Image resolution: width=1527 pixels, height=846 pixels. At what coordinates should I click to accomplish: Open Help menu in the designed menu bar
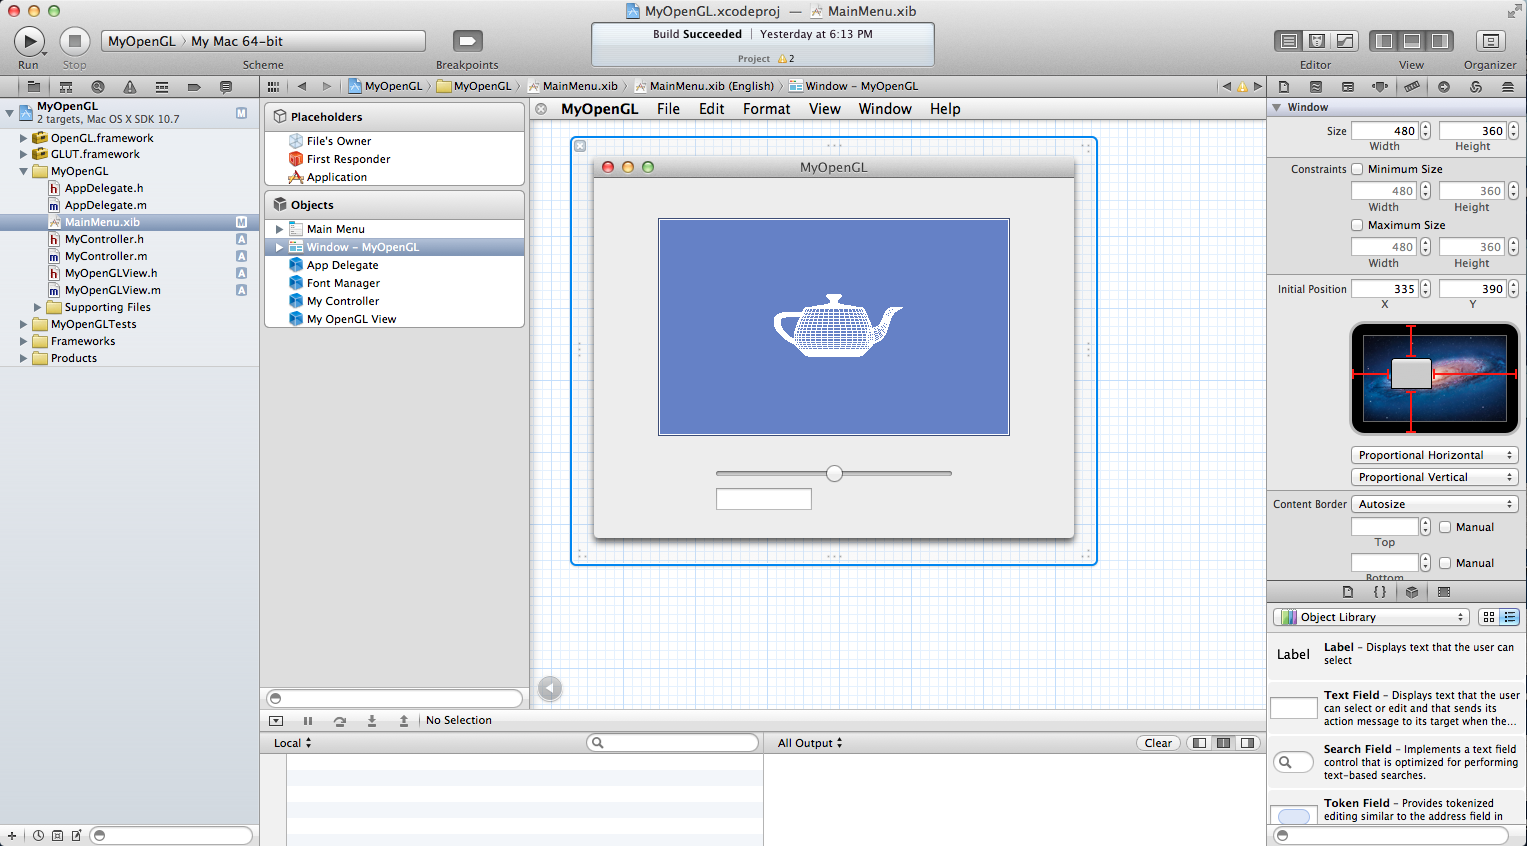coord(945,109)
